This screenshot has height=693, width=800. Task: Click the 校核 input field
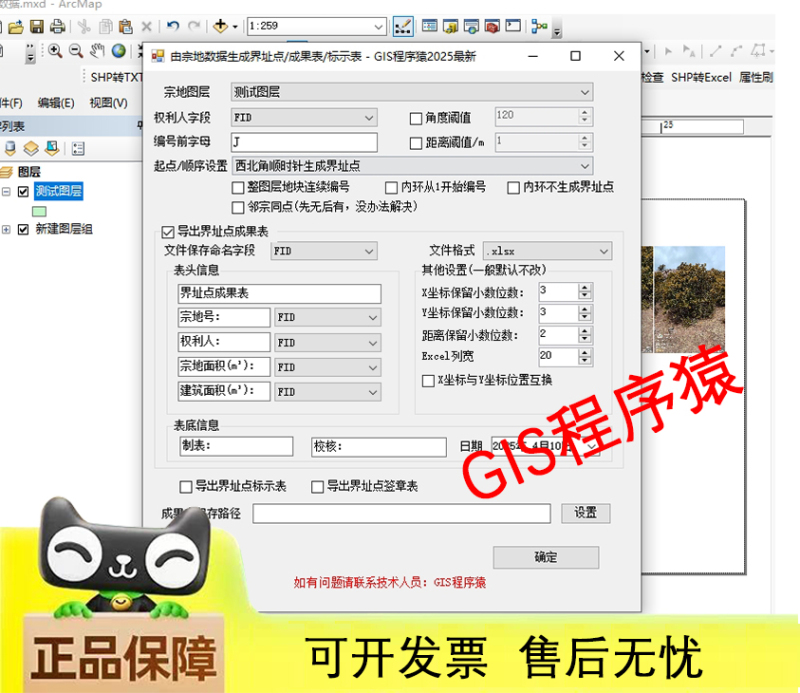pos(379,447)
